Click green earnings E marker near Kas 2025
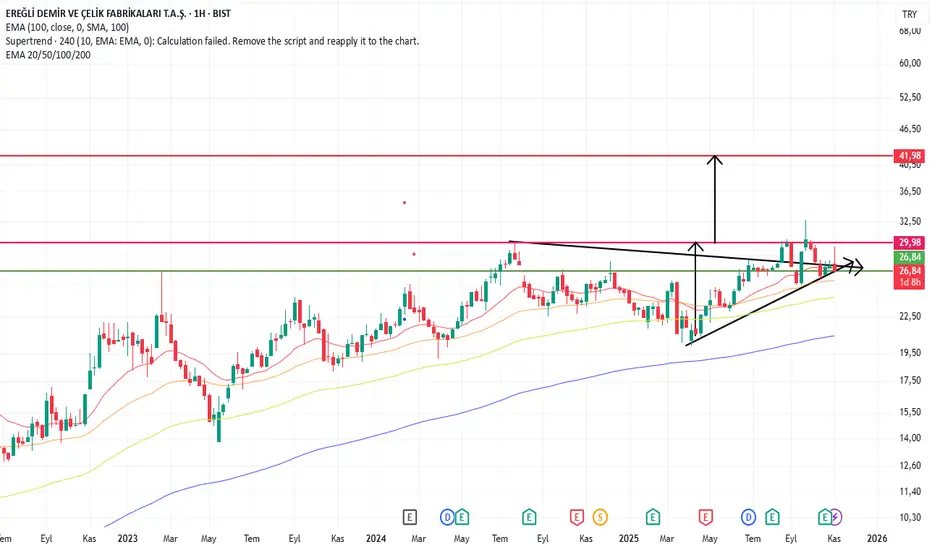This screenshot has height=550, width=932. click(x=824, y=517)
